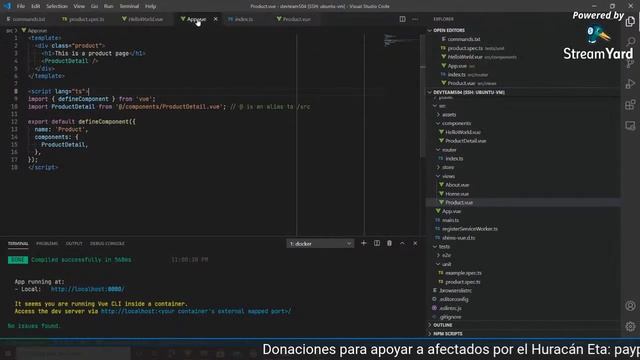Select the TERMINAL panel tab

18,244
